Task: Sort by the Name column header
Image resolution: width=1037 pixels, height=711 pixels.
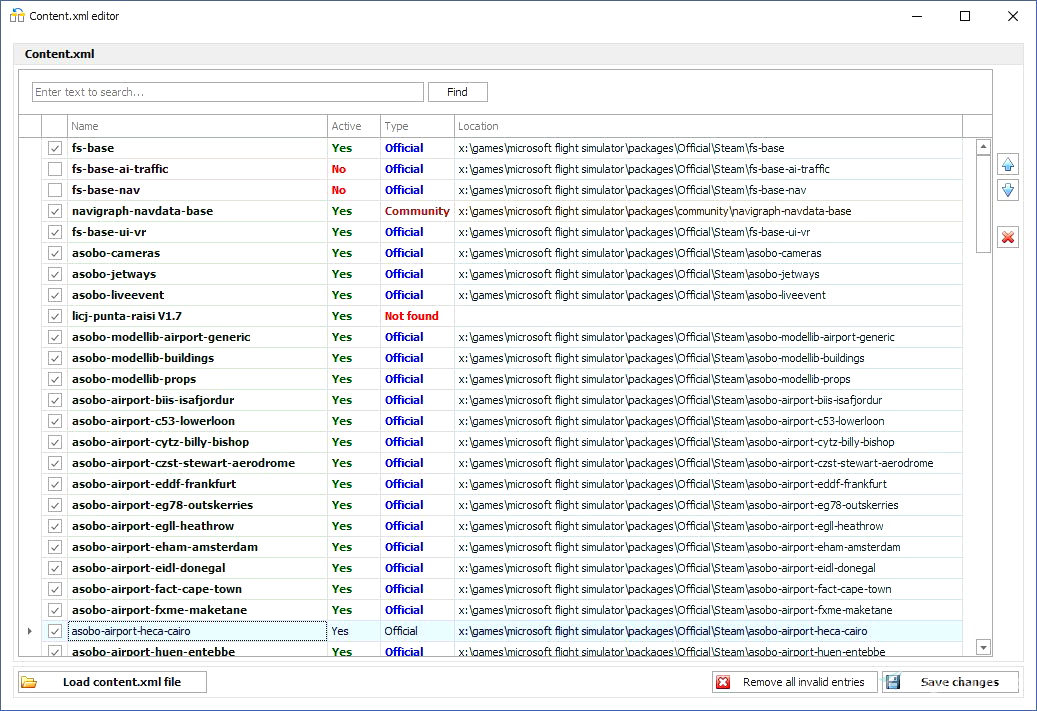Action: click(197, 126)
